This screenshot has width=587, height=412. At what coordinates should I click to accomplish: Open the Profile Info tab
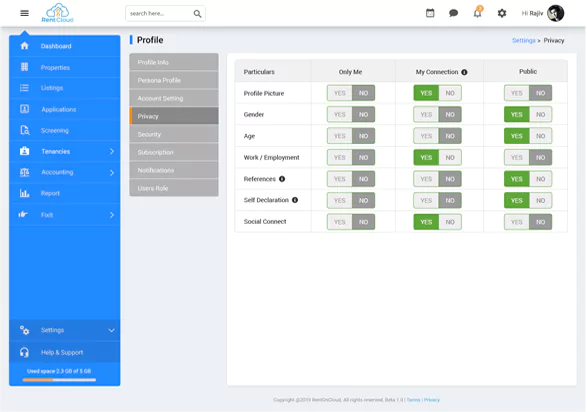click(x=174, y=62)
